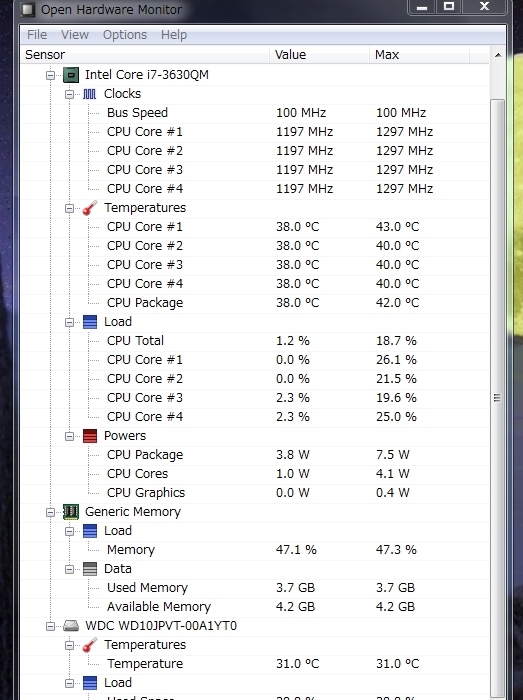Click the Max column header
The width and height of the screenshot is (523, 700).
tap(419, 54)
